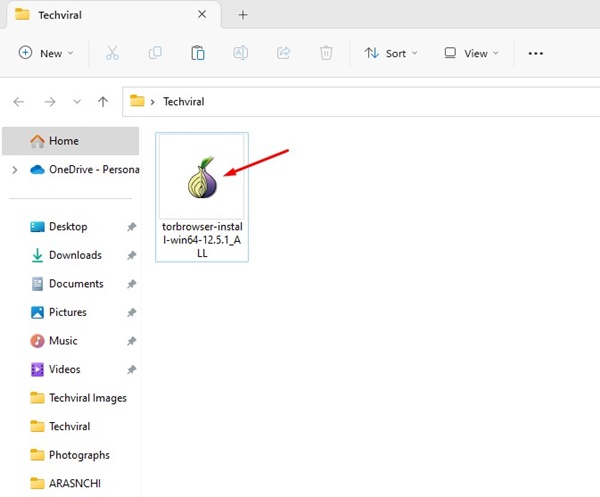The image size is (600, 497).
Task: Go back with the left arrow
Action: [x=18, y=102]
